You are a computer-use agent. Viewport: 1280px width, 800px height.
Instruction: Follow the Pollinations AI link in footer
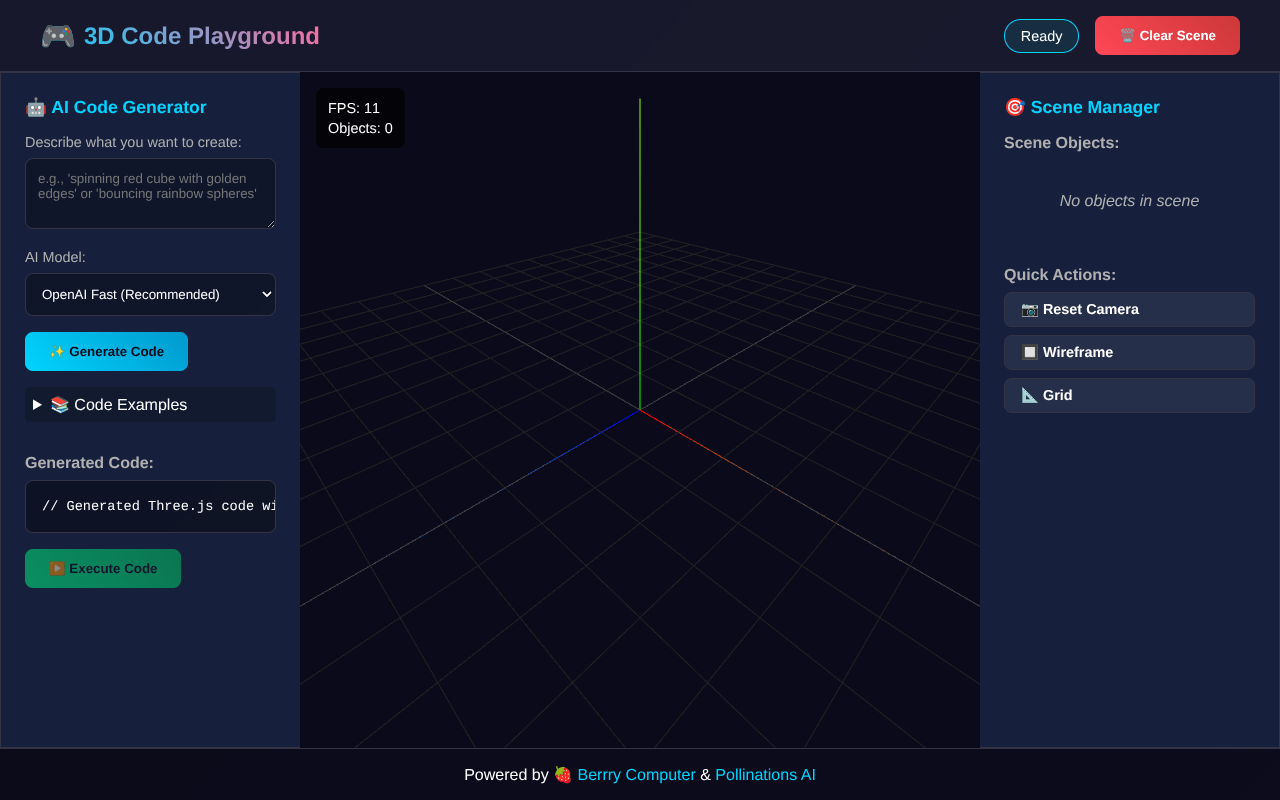pos(765,774)
